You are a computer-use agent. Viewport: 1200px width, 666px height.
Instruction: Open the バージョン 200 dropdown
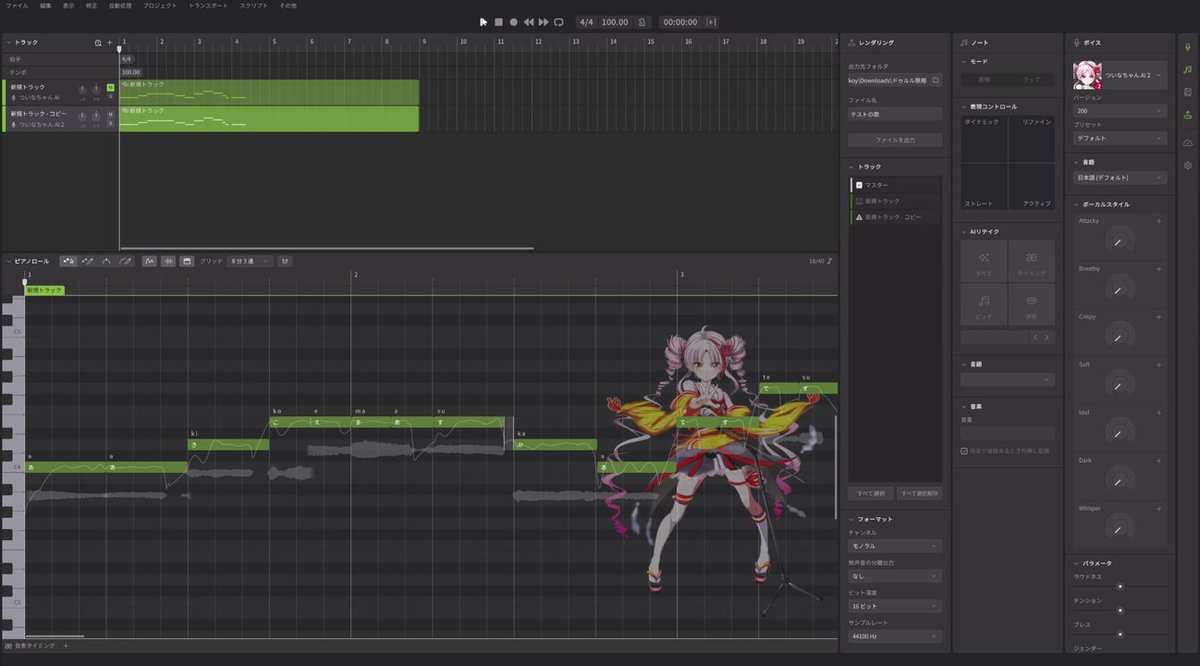pos(1119,112)
